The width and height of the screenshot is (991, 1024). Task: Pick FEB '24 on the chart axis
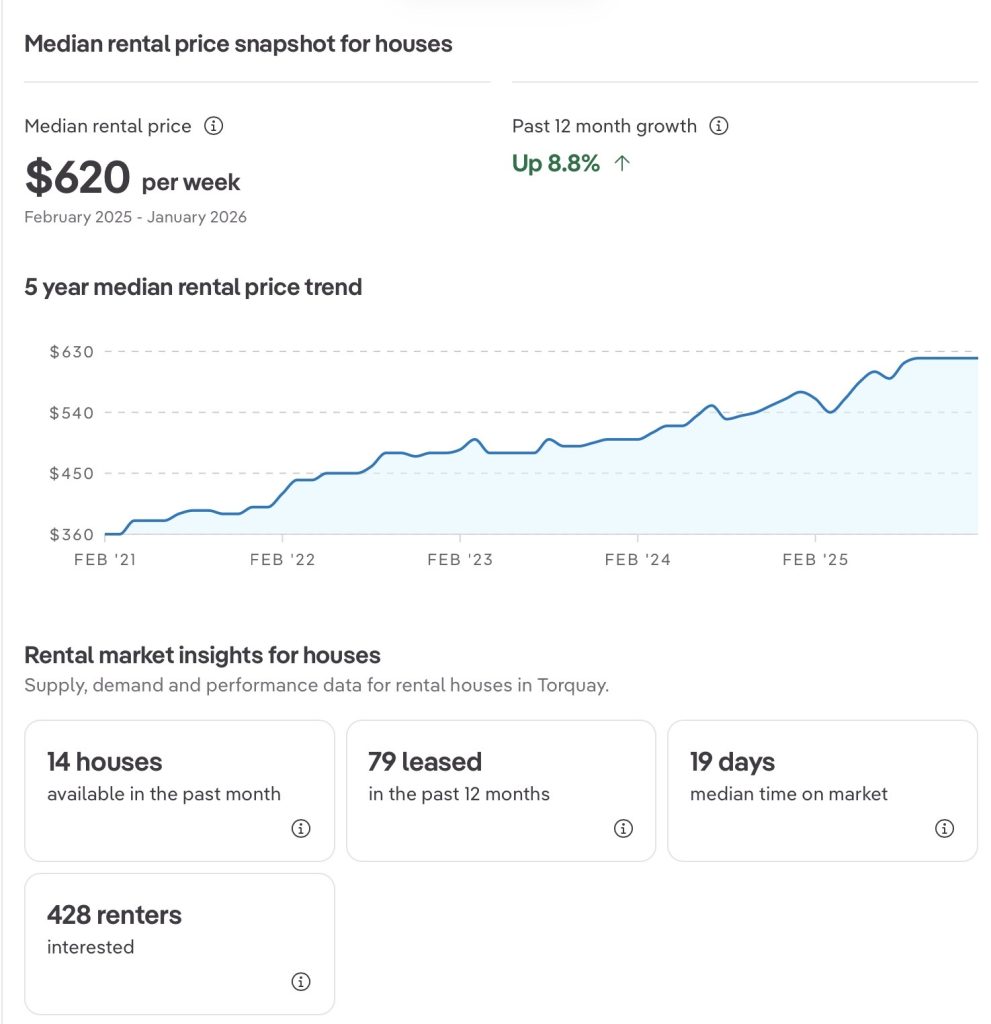pyautogui.click(x=637, y=559)
